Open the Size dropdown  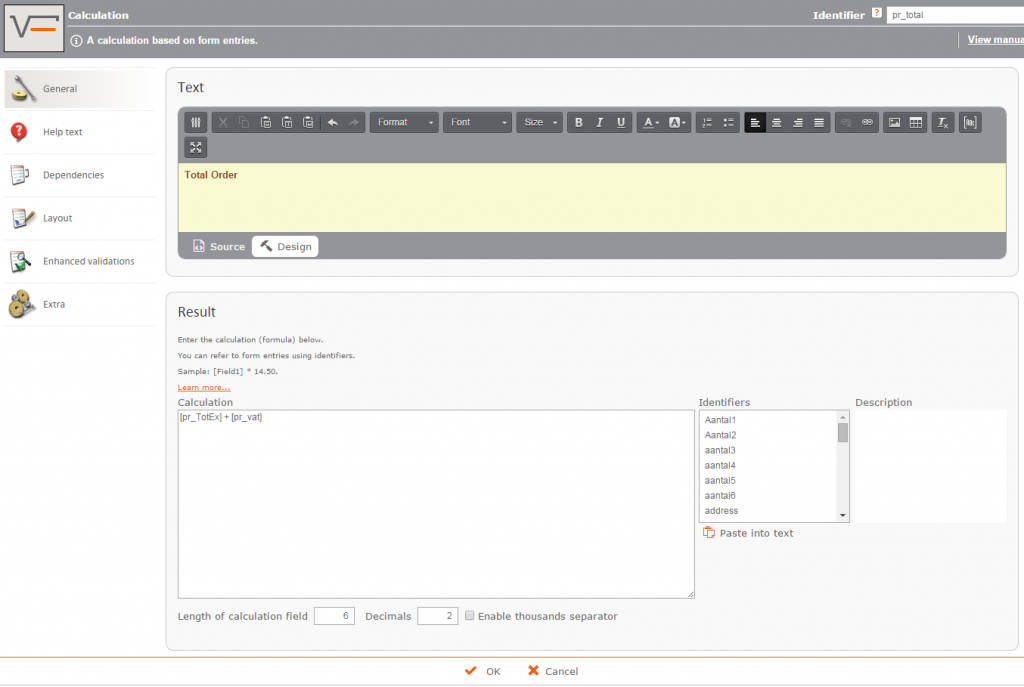coord(540,122)
